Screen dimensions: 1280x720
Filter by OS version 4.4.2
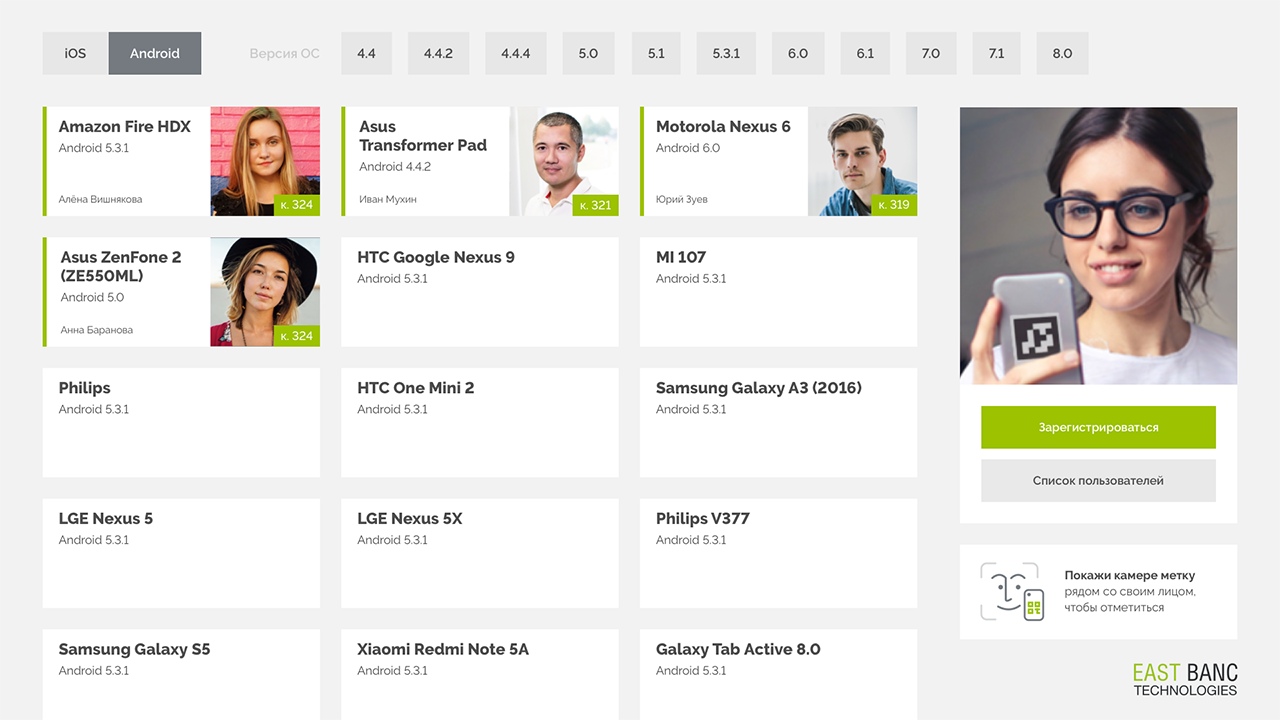coord(438,53)
